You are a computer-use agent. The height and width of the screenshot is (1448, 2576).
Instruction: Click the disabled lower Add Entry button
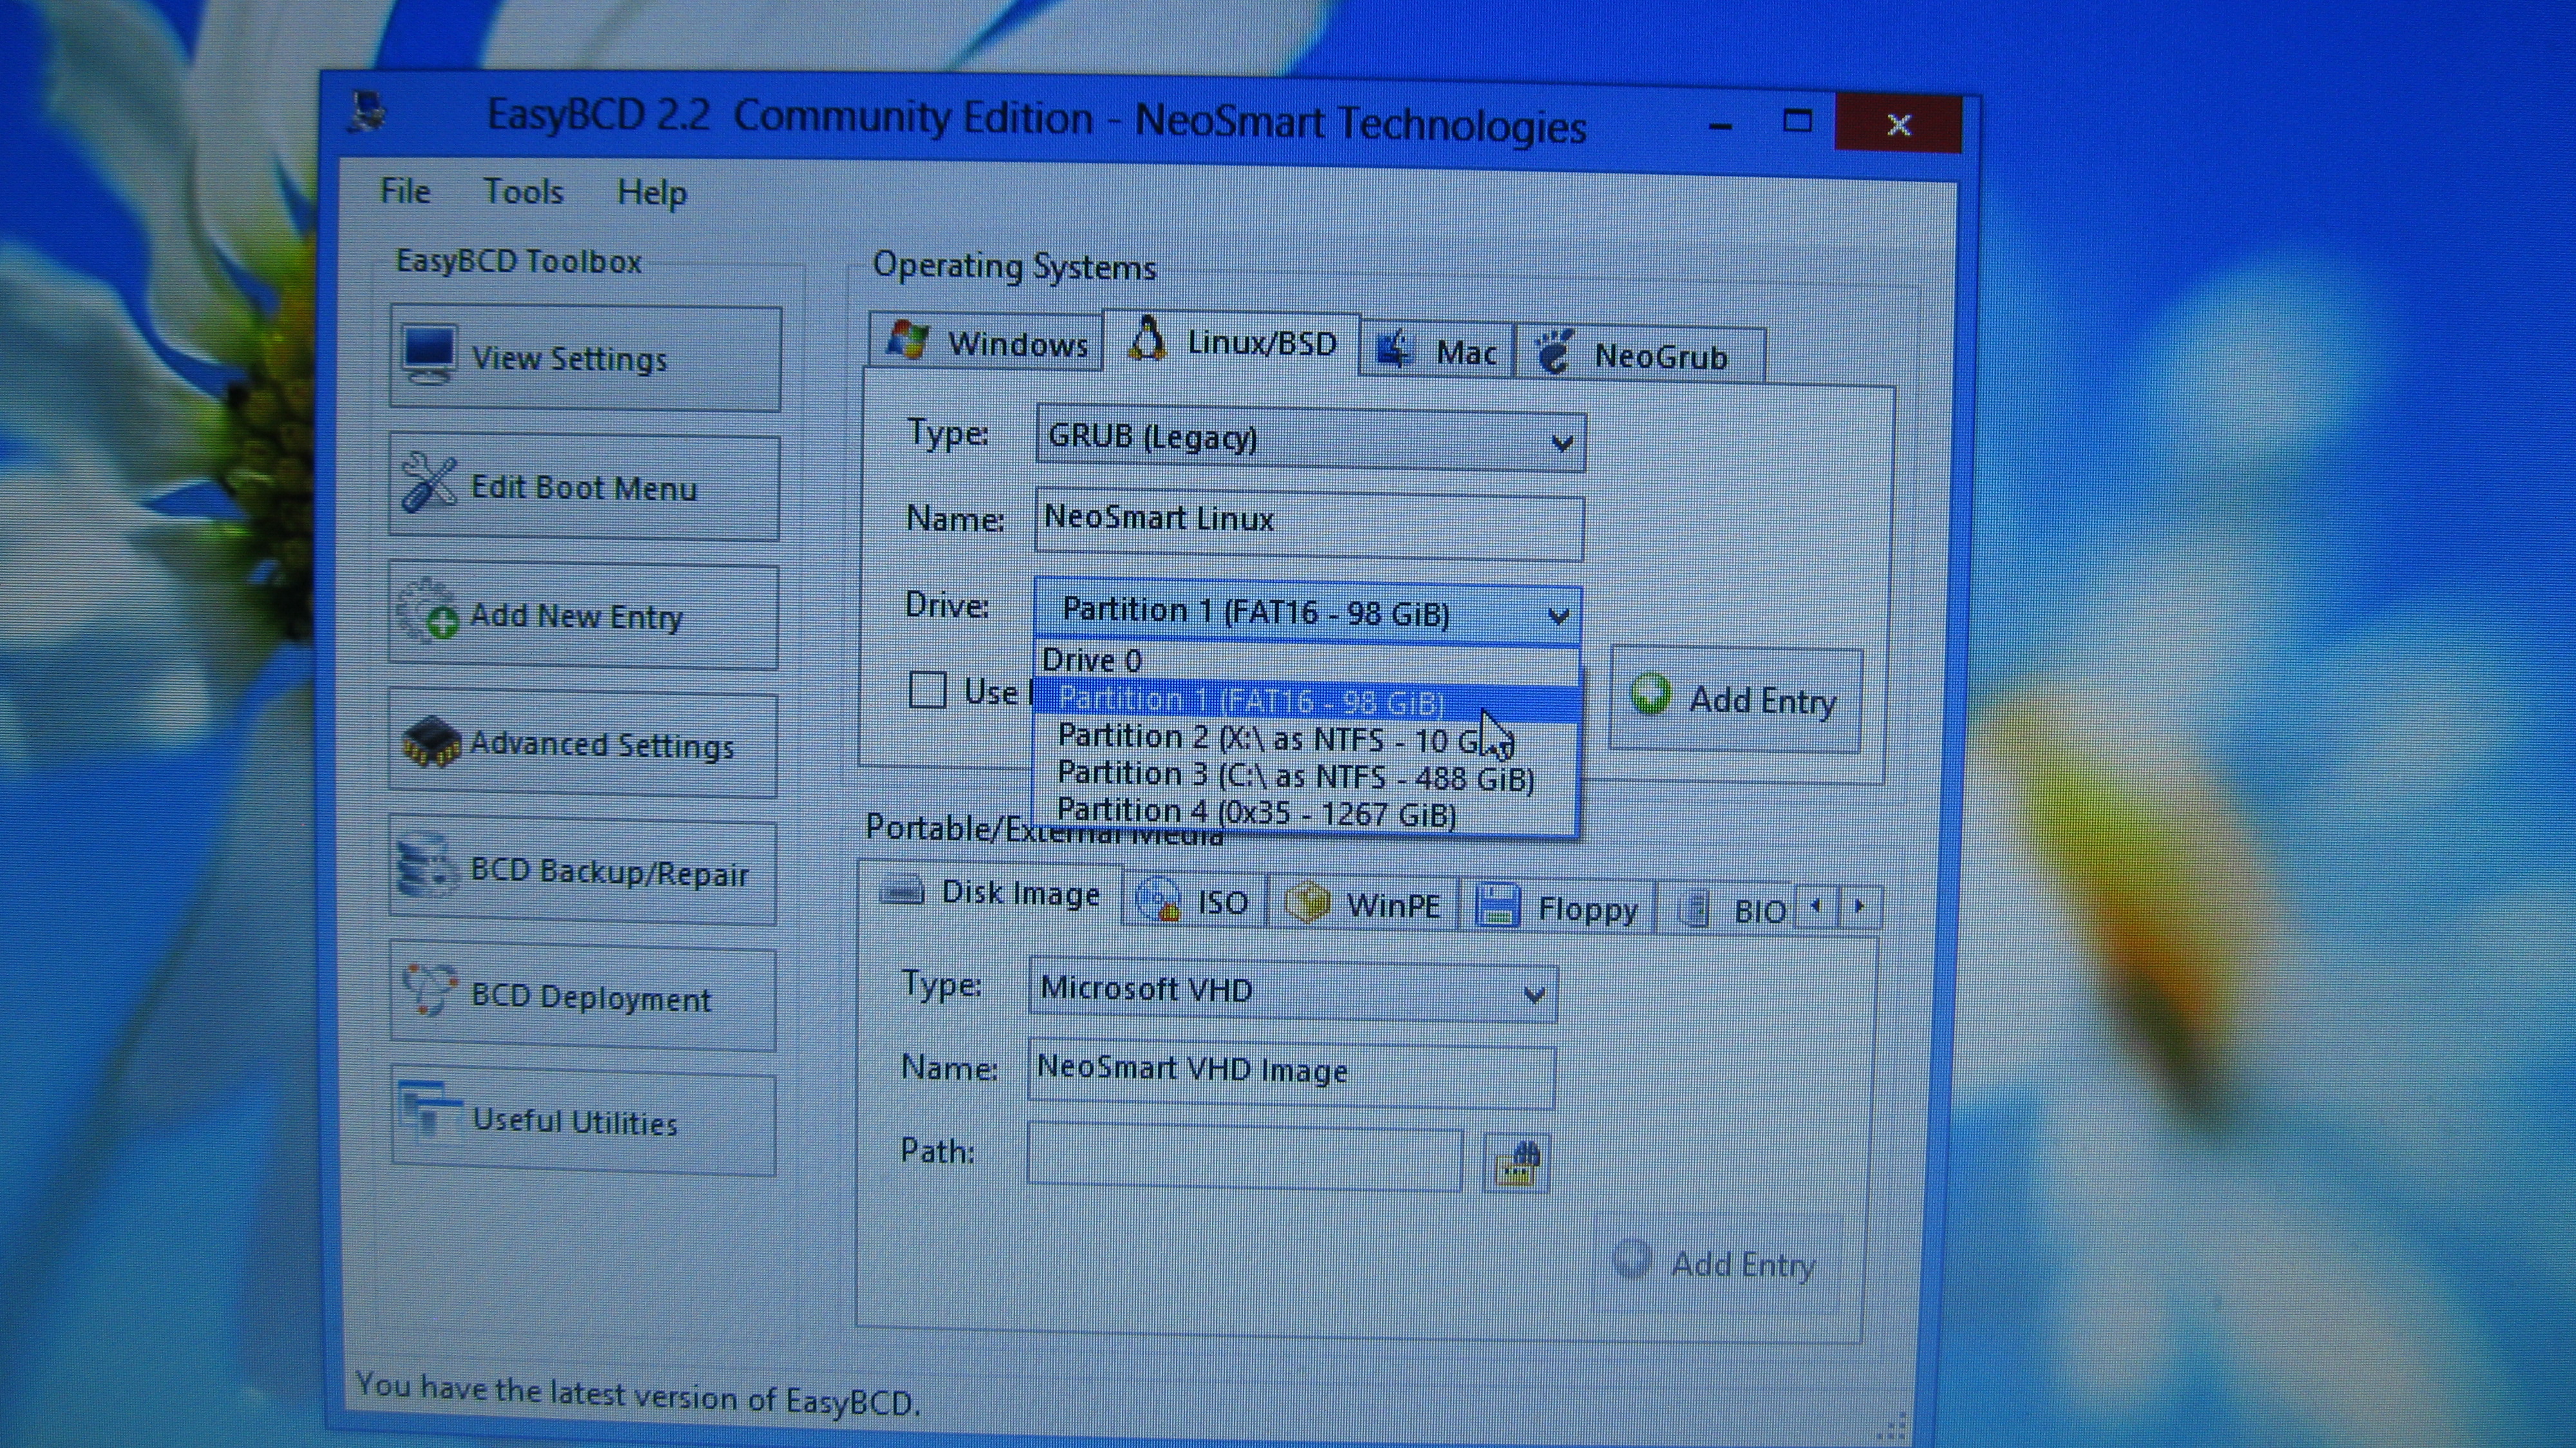(x=1717, y=1264)
